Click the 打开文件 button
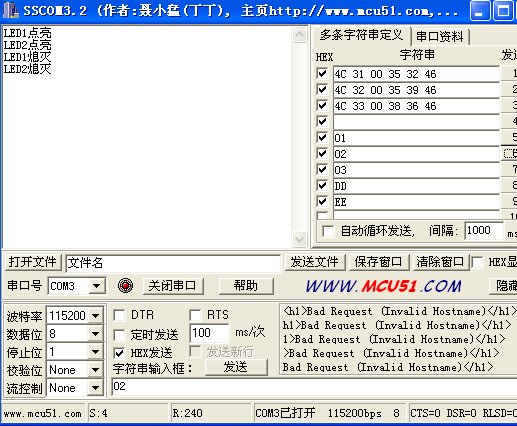The image size is (517, 426). 33,262
